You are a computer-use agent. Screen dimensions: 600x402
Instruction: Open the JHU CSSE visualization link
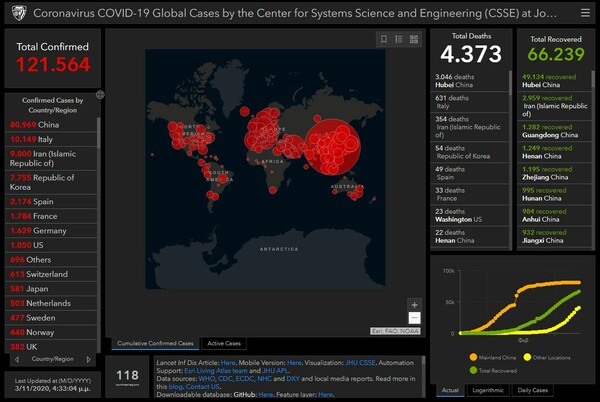point(360,363)
